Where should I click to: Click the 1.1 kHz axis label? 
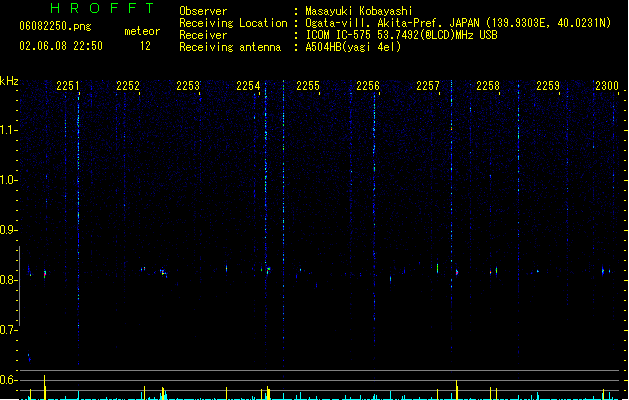pyautogui.click(x=8, y=130)
